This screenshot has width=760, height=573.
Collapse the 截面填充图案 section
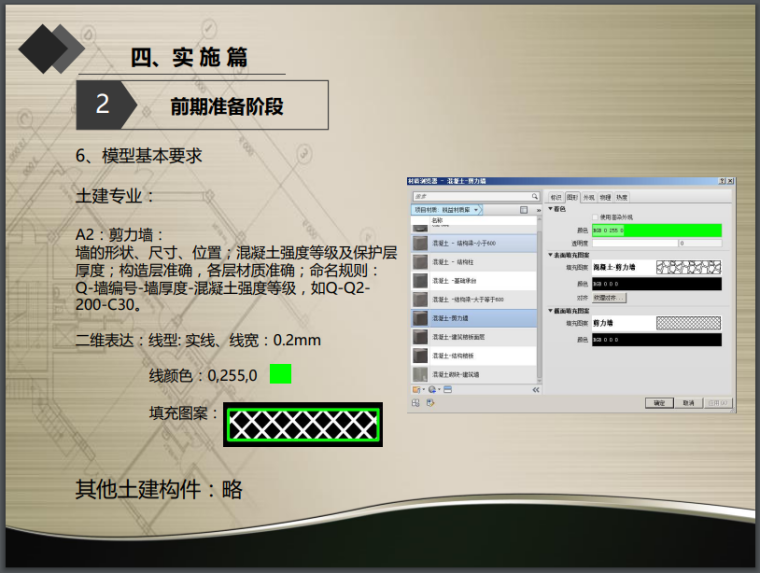pyautogui.click(x=550, y=310)
